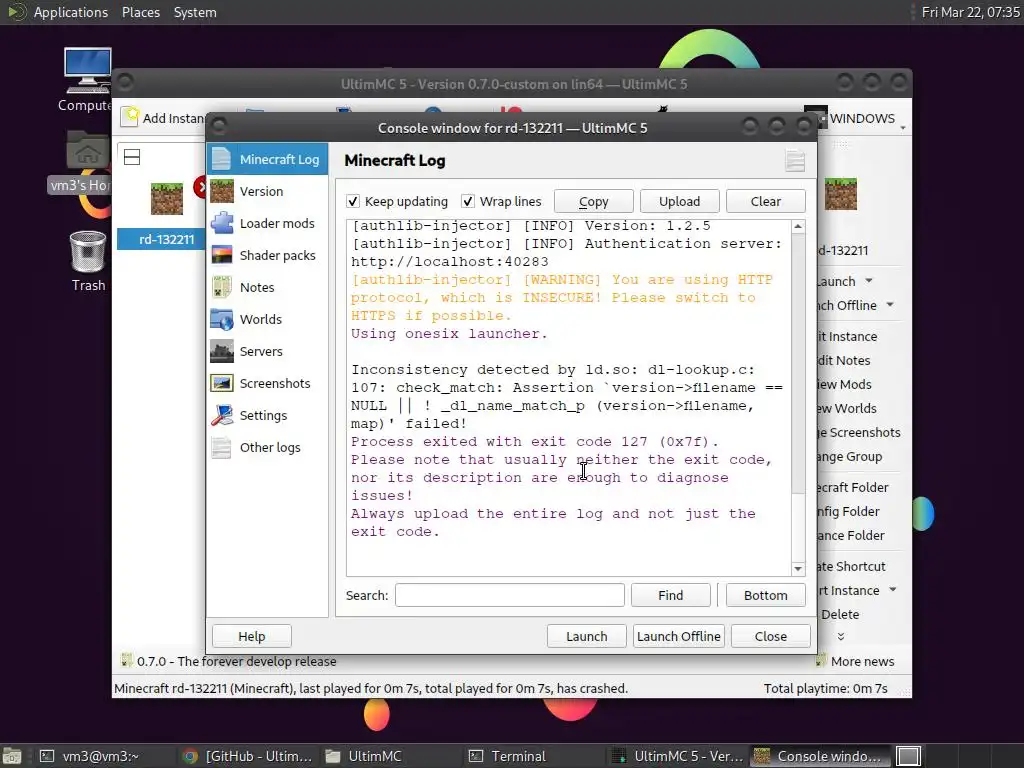Click Add Instance in UltimMC main window
The image size is (1024, 768).
(165, 118)
